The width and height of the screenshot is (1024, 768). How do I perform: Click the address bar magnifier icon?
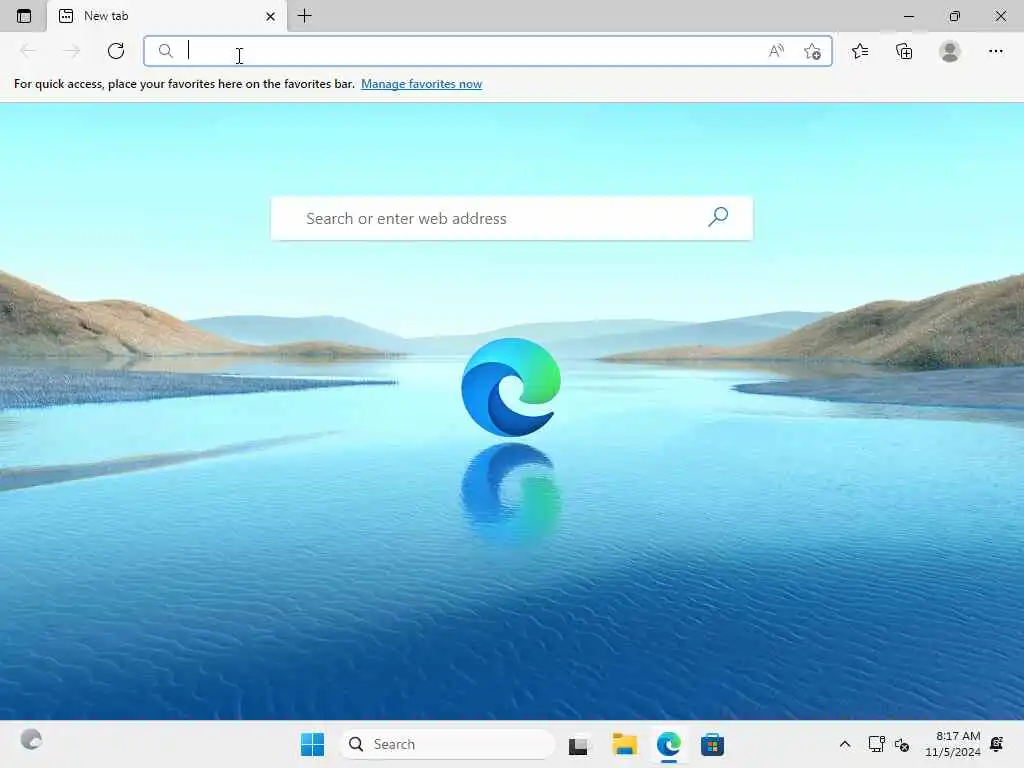coord(166,51)
